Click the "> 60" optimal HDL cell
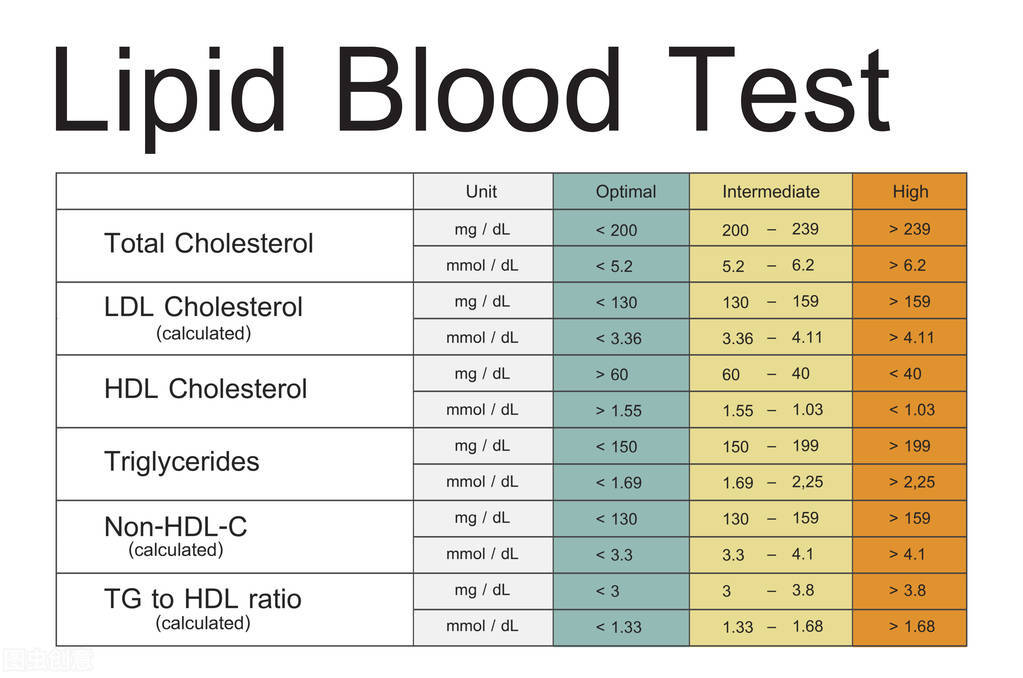This screenshot has width=1023, height=678. [x=612, y=374]
